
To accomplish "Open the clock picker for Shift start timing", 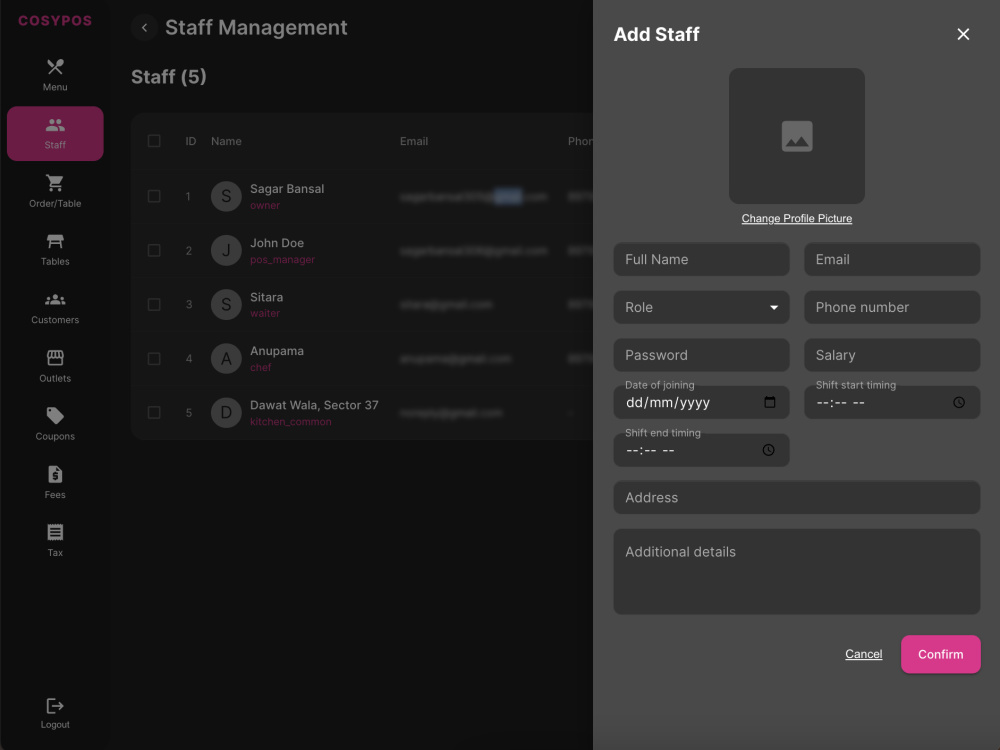I will [959, 402].
